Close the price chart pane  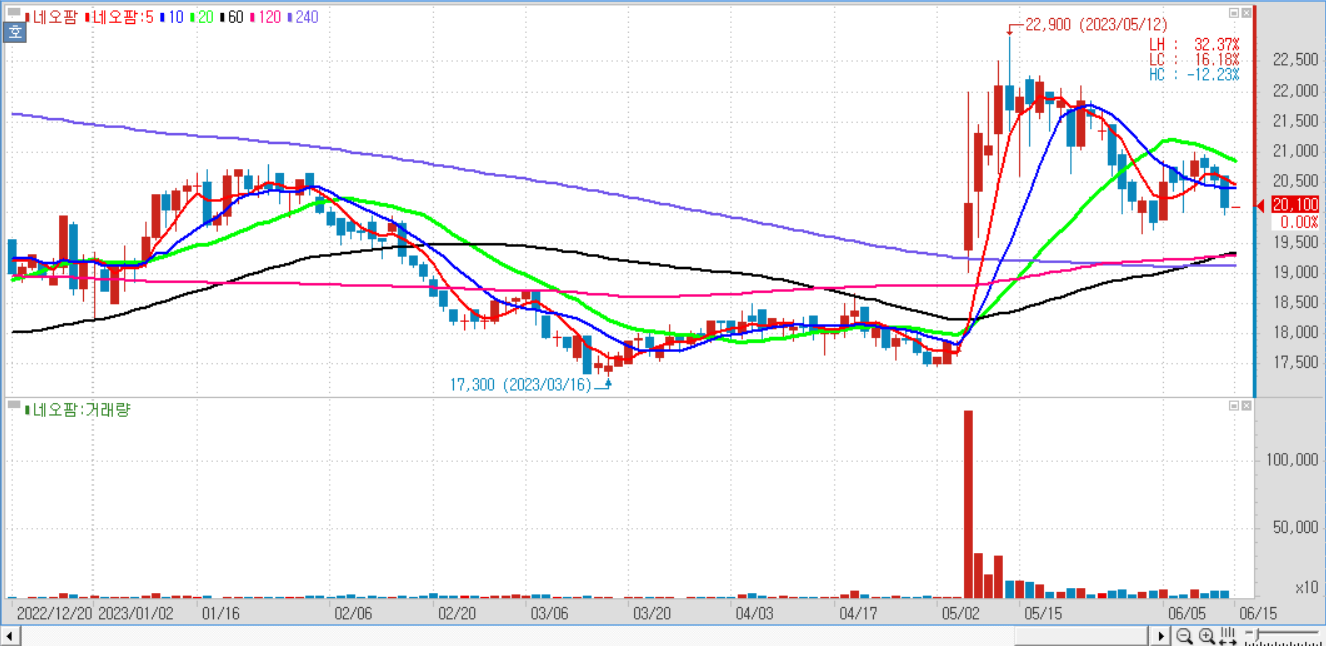(1246, 13)
